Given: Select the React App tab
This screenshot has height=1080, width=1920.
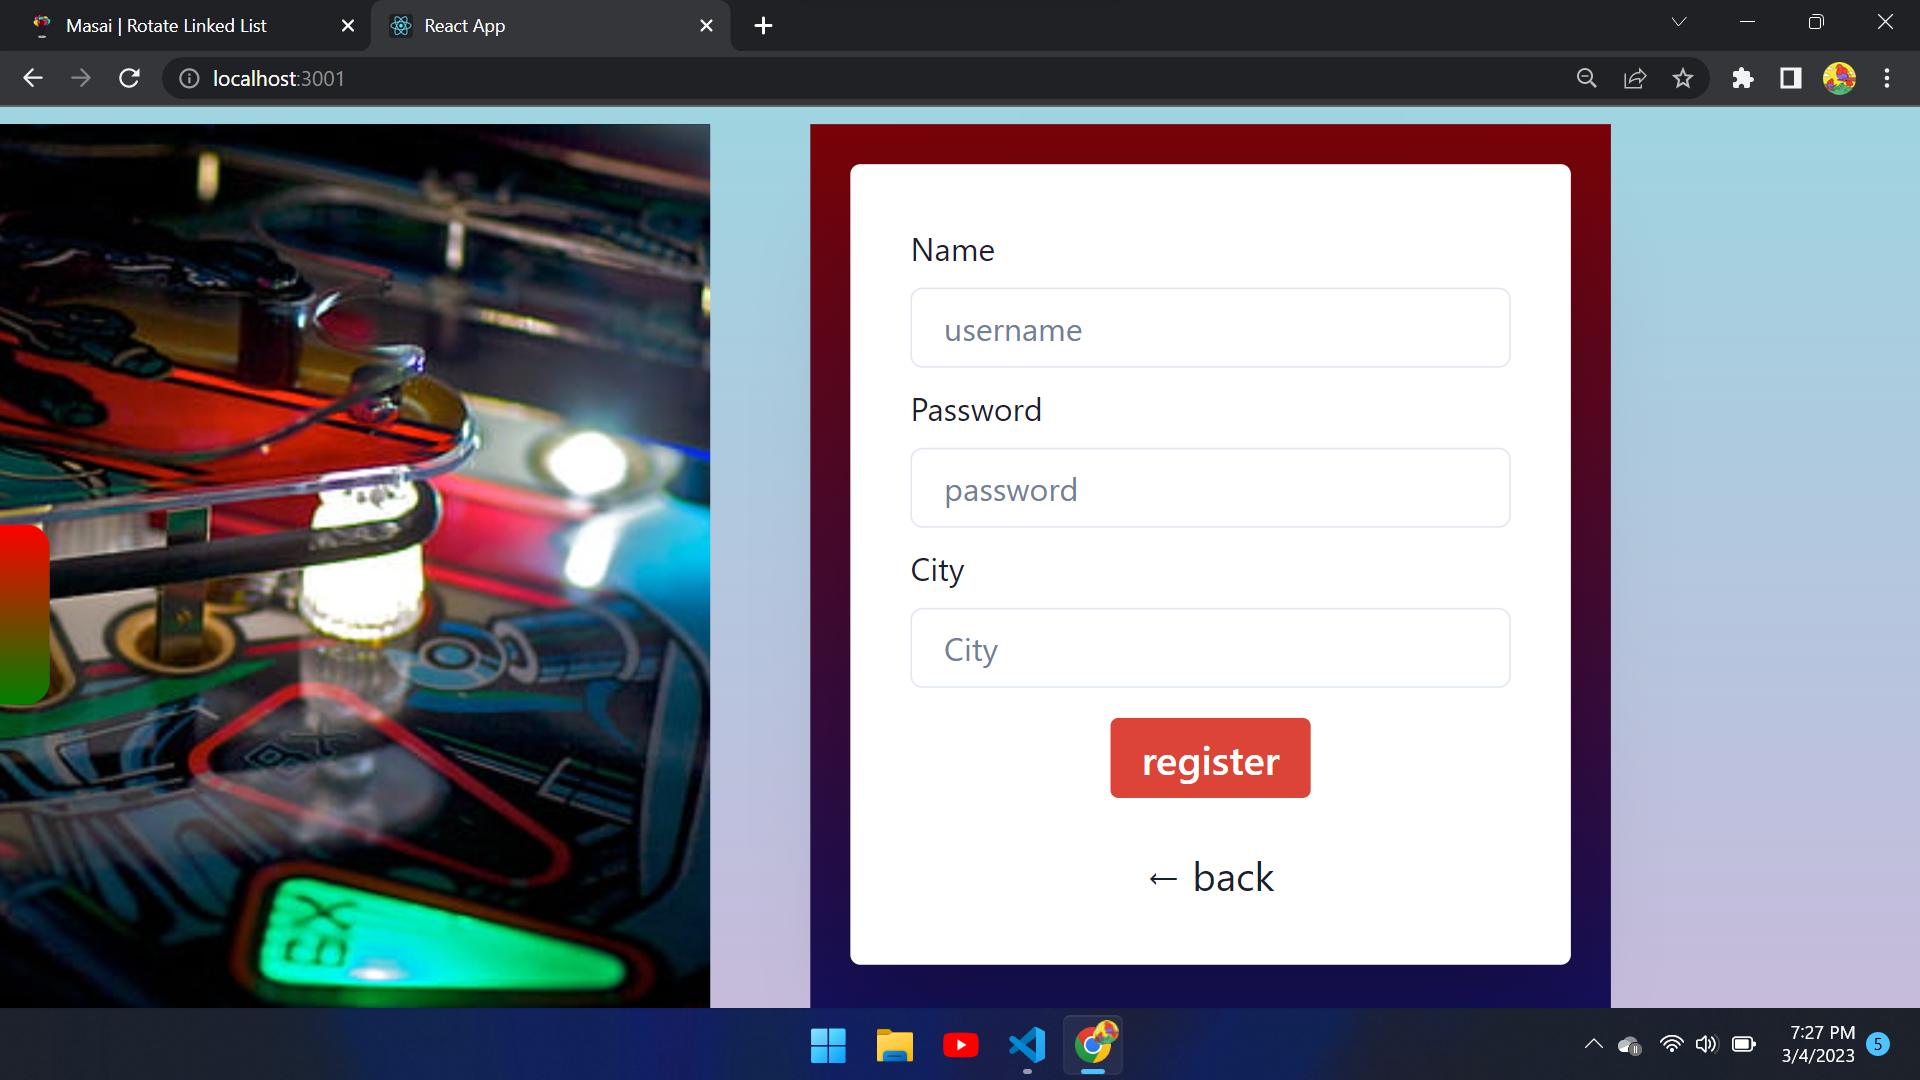Looking at the screenshot, I should (x=465, y=26).
